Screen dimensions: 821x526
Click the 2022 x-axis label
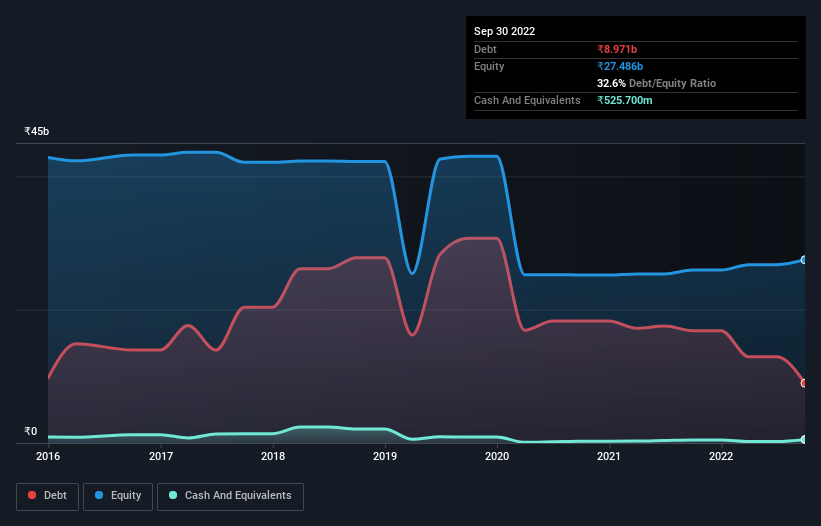(x=721, y=456)
